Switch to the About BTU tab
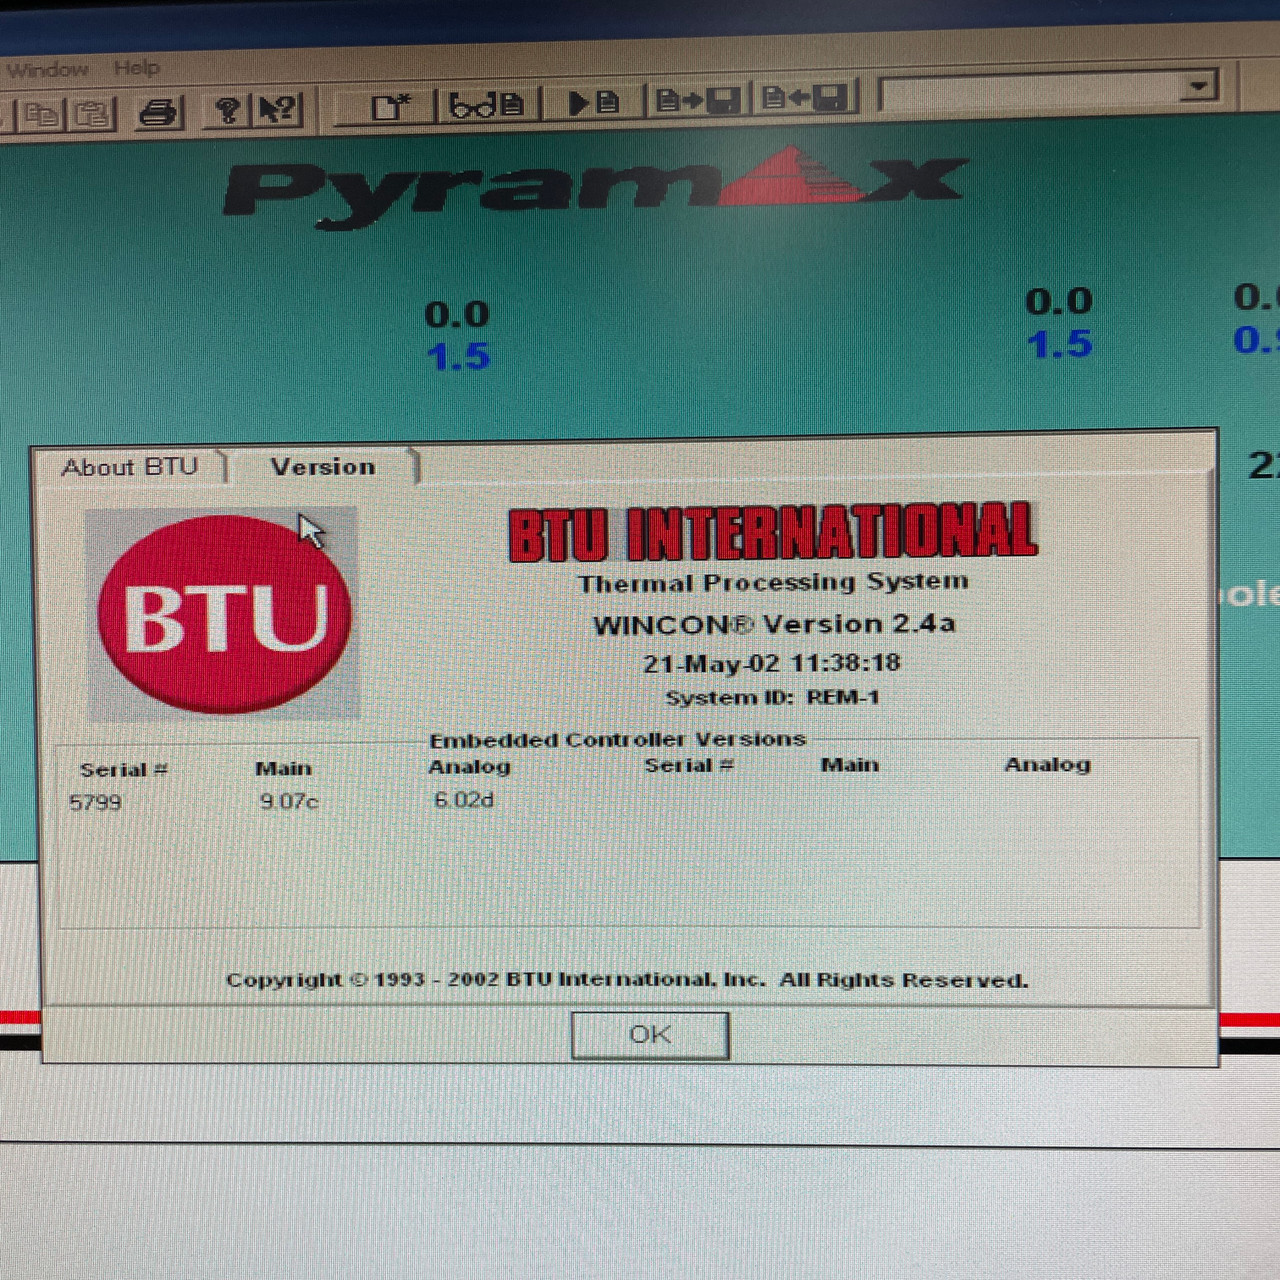 (130, 467)
